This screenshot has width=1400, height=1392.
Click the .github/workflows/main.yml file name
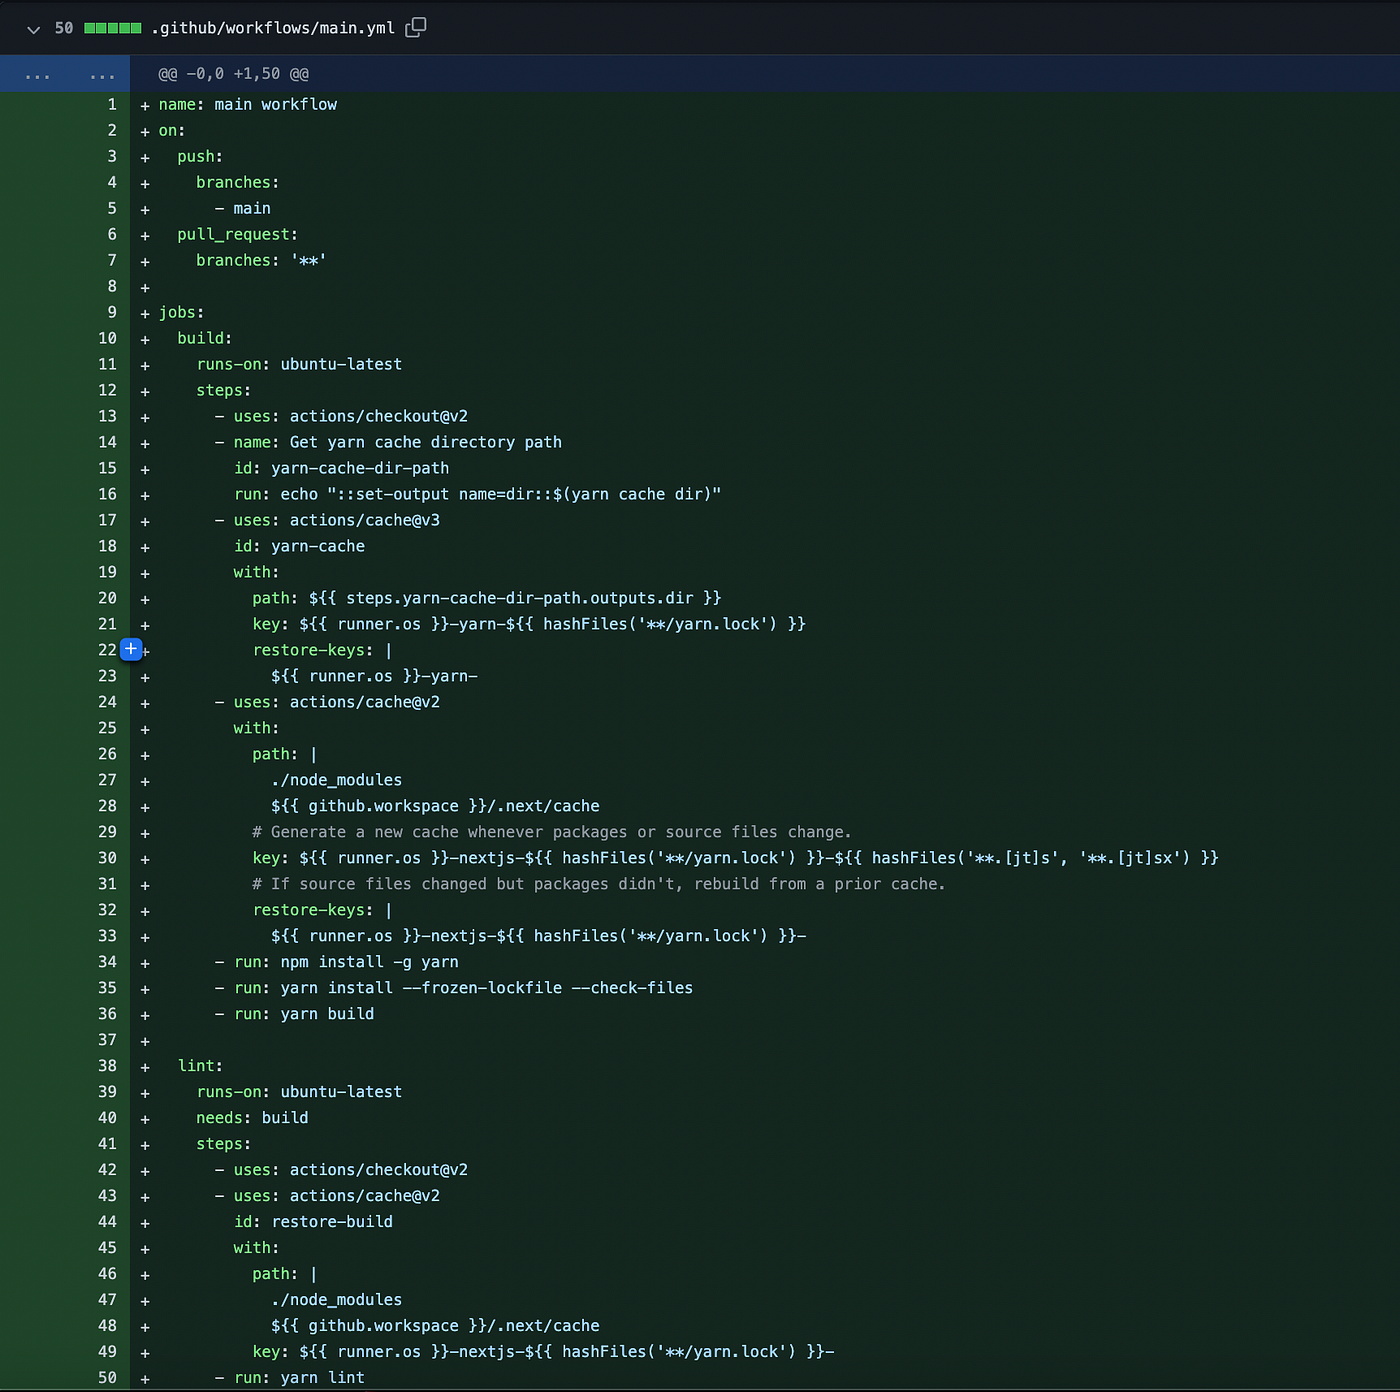(273, 28)
